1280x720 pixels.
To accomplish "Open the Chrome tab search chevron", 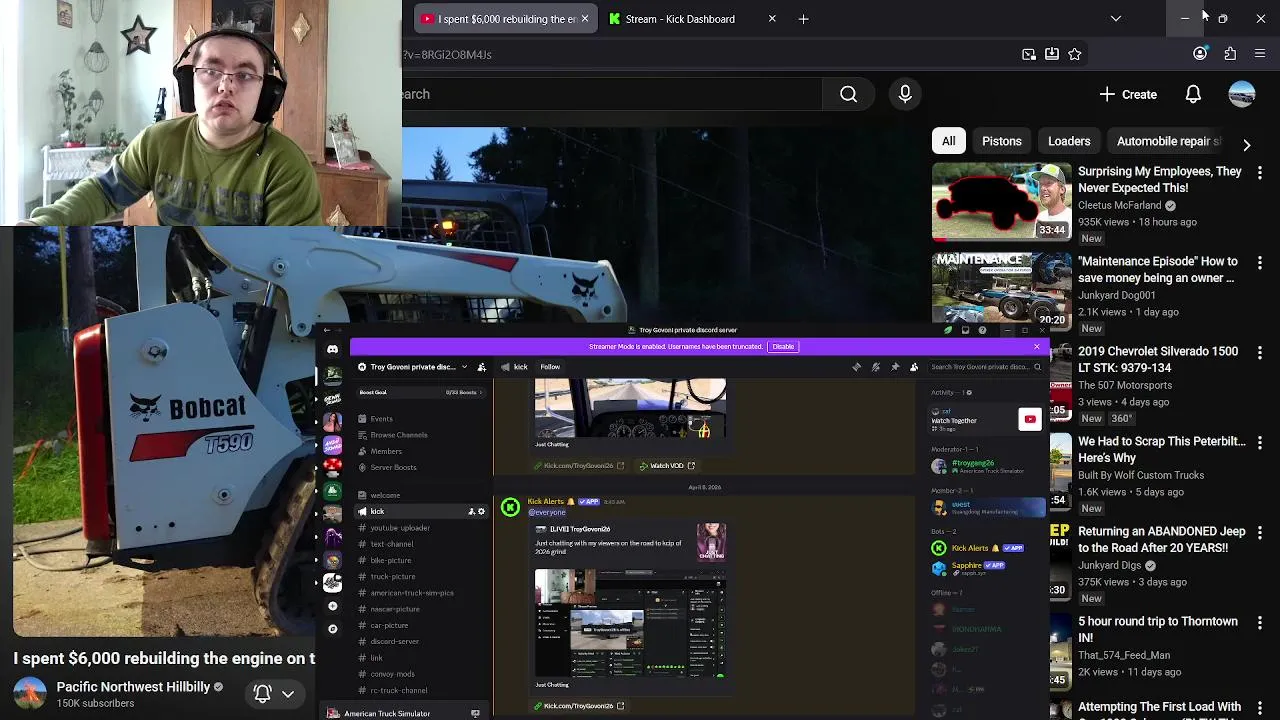I will tap(1116, 18).
